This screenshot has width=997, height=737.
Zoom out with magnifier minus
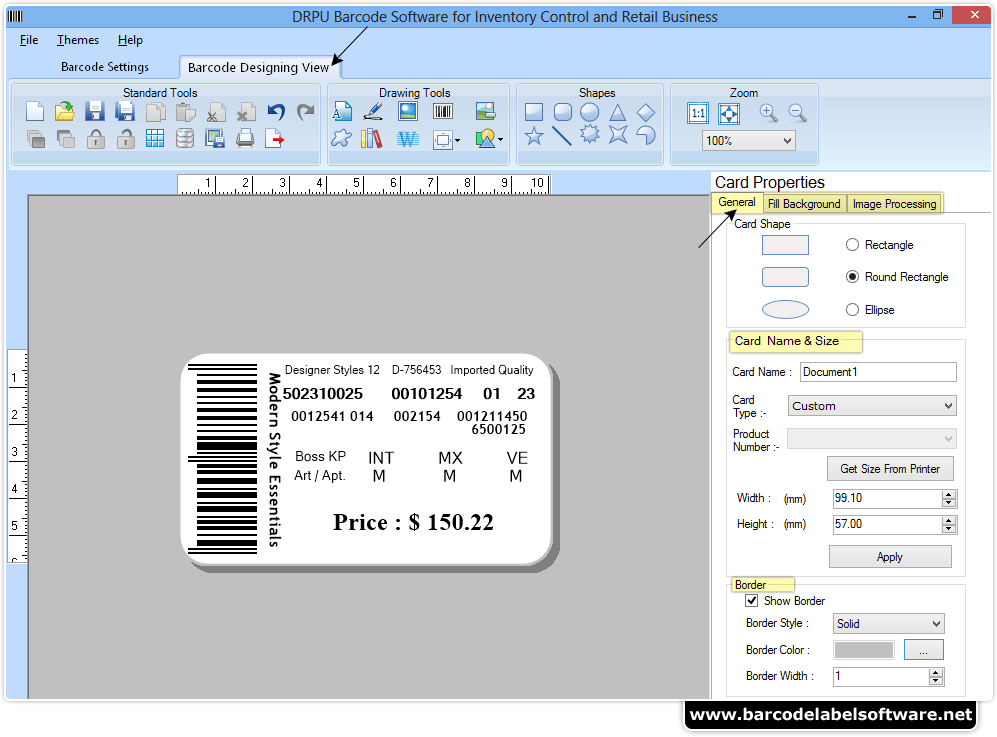pos(797,113)
